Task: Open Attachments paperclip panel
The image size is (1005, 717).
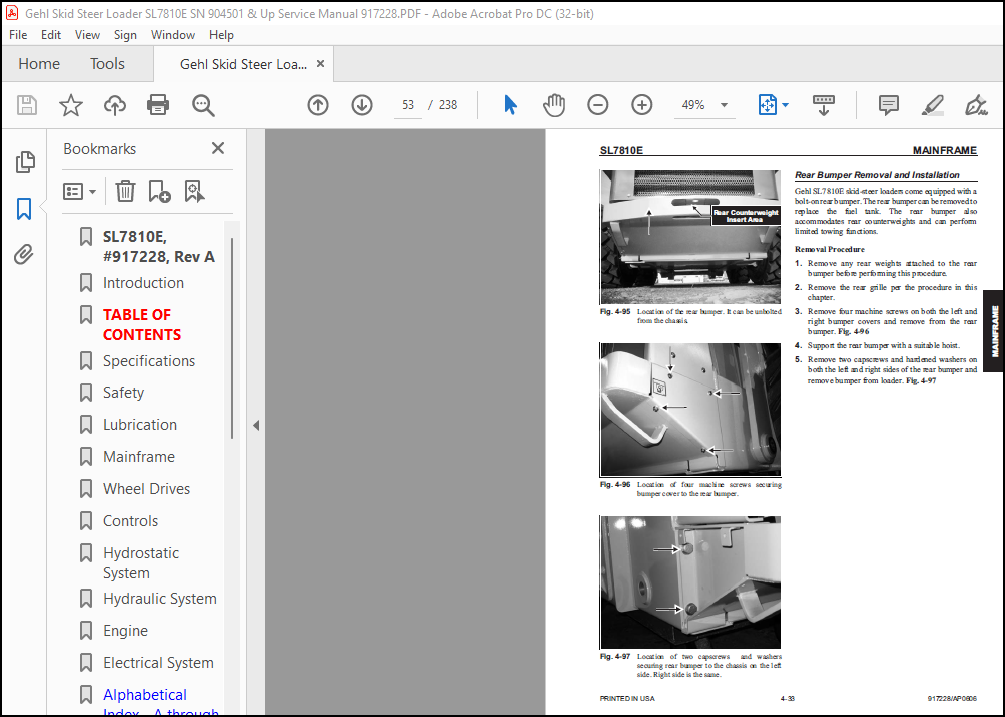Action: point(24,254)
